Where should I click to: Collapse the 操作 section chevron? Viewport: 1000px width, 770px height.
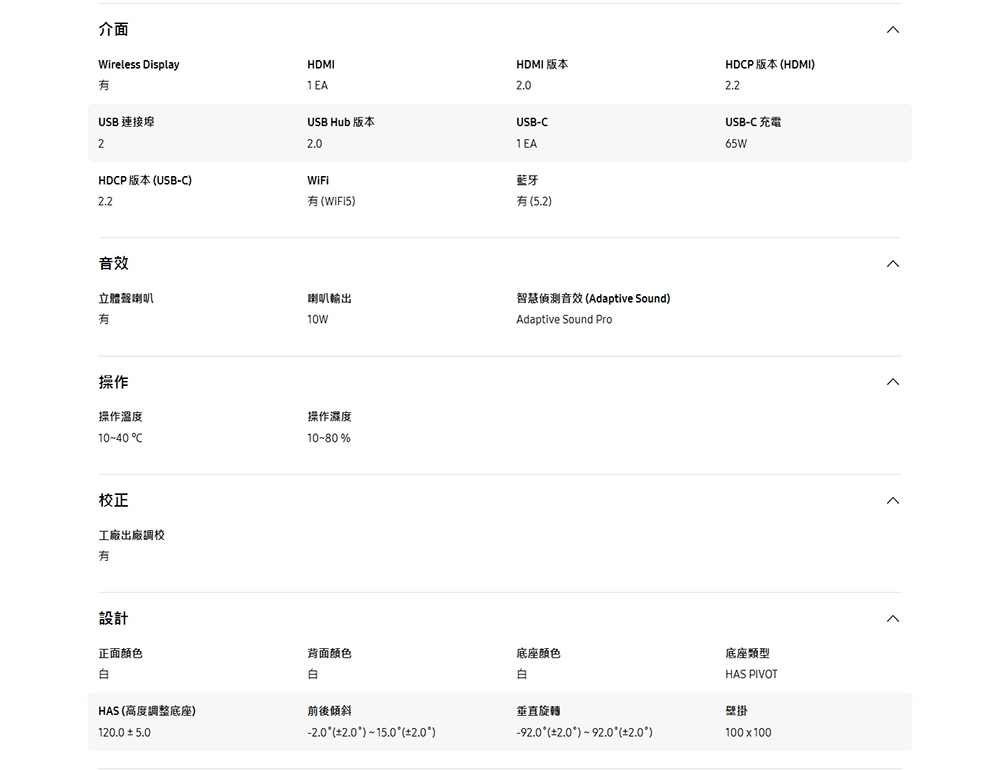(893, 381)
